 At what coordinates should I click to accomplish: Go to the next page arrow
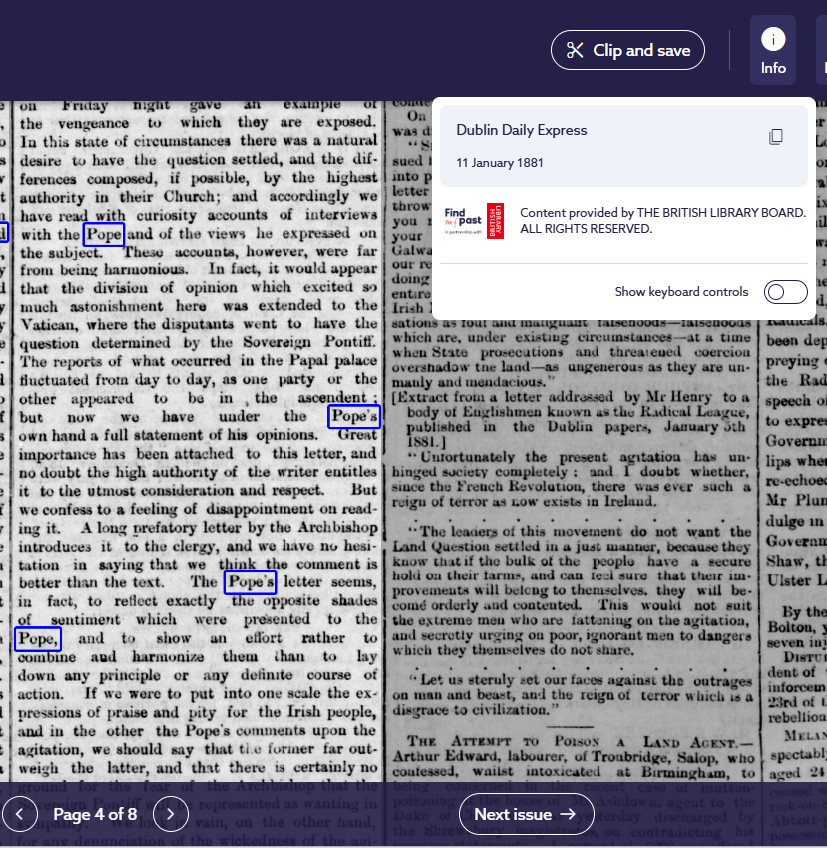171,814
